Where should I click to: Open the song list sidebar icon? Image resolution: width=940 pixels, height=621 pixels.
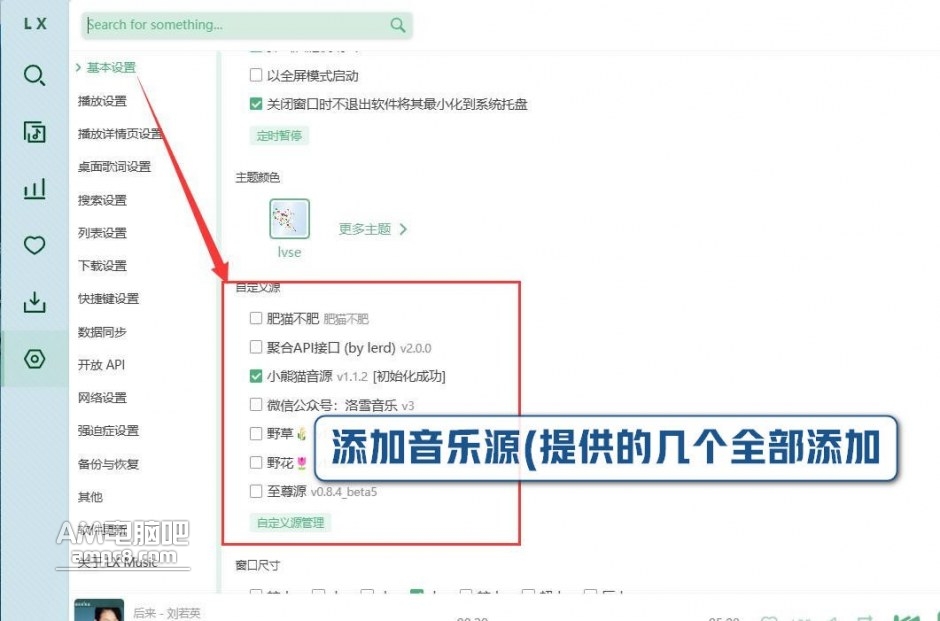coord(34,132)
